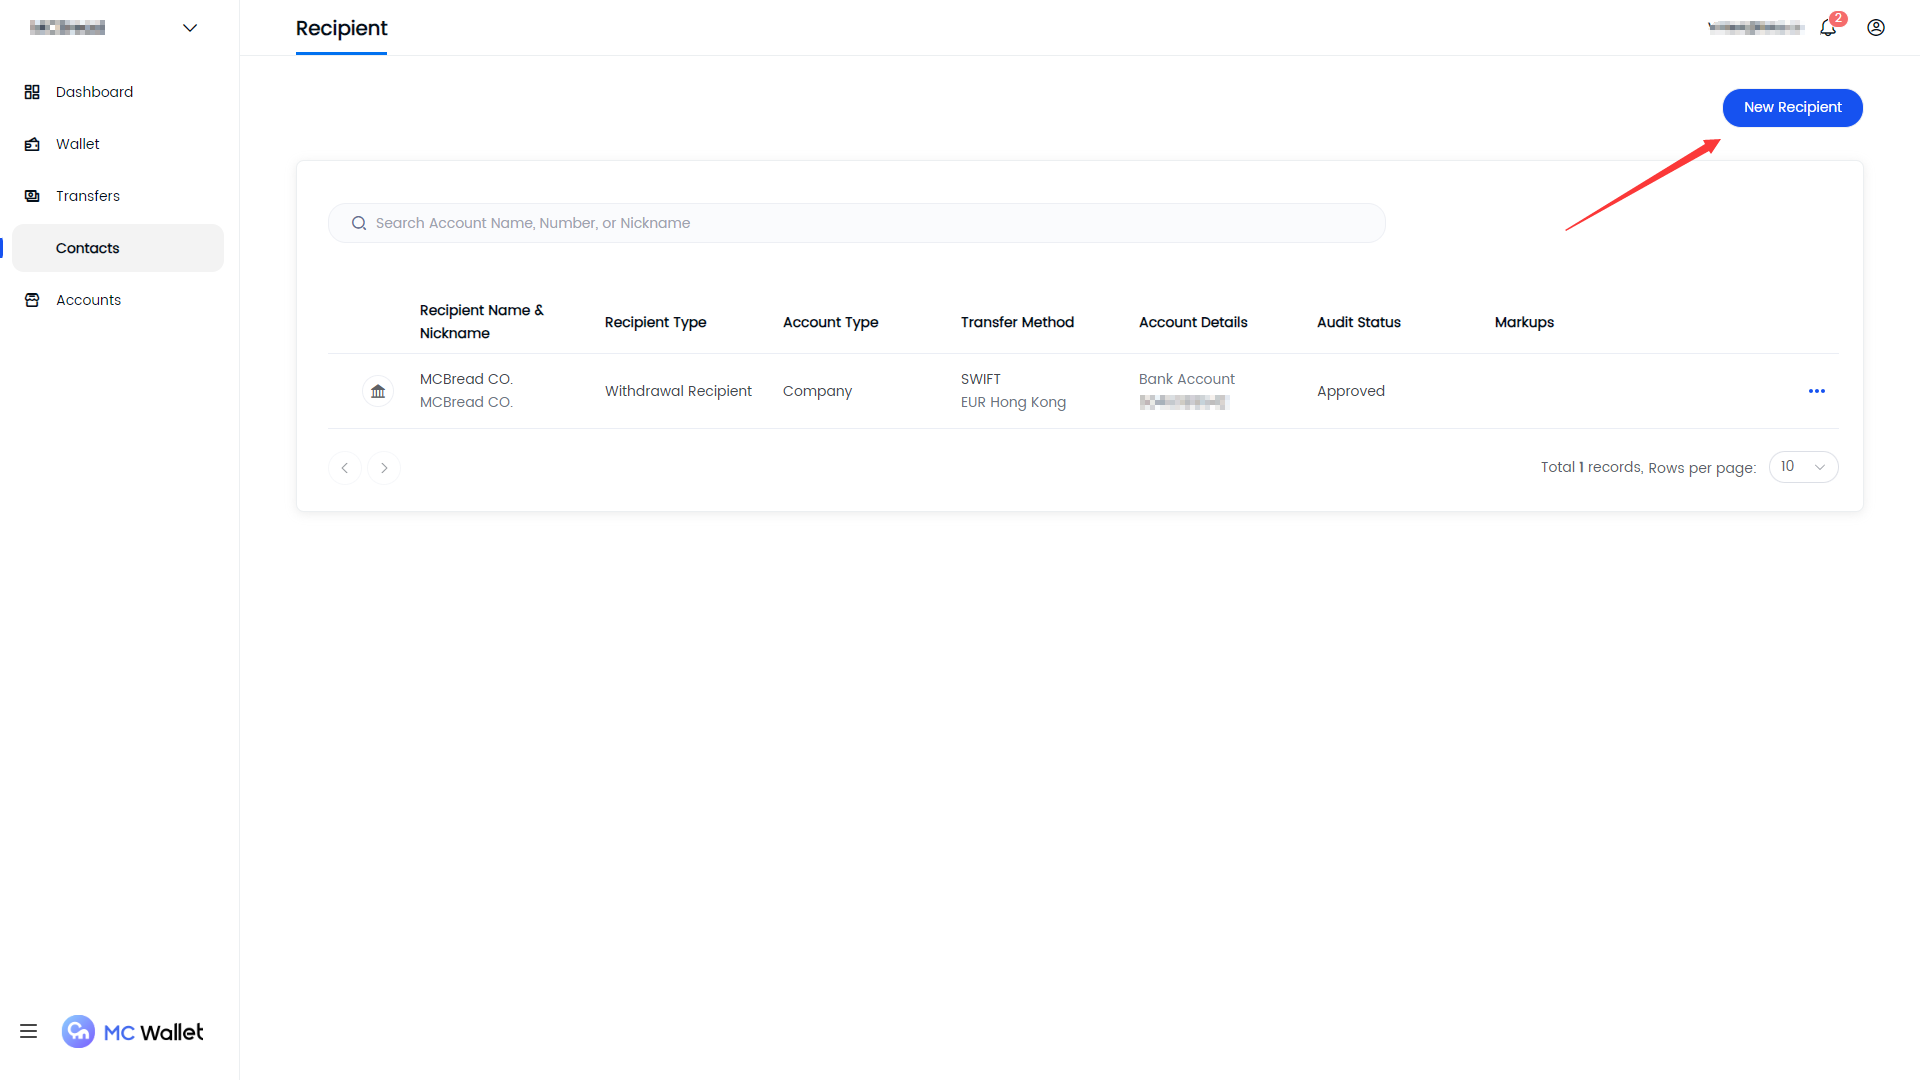Open notifications bell icon
Image resolution: width=1920 pixels, height=1080 pixels.
point(1828,28)
